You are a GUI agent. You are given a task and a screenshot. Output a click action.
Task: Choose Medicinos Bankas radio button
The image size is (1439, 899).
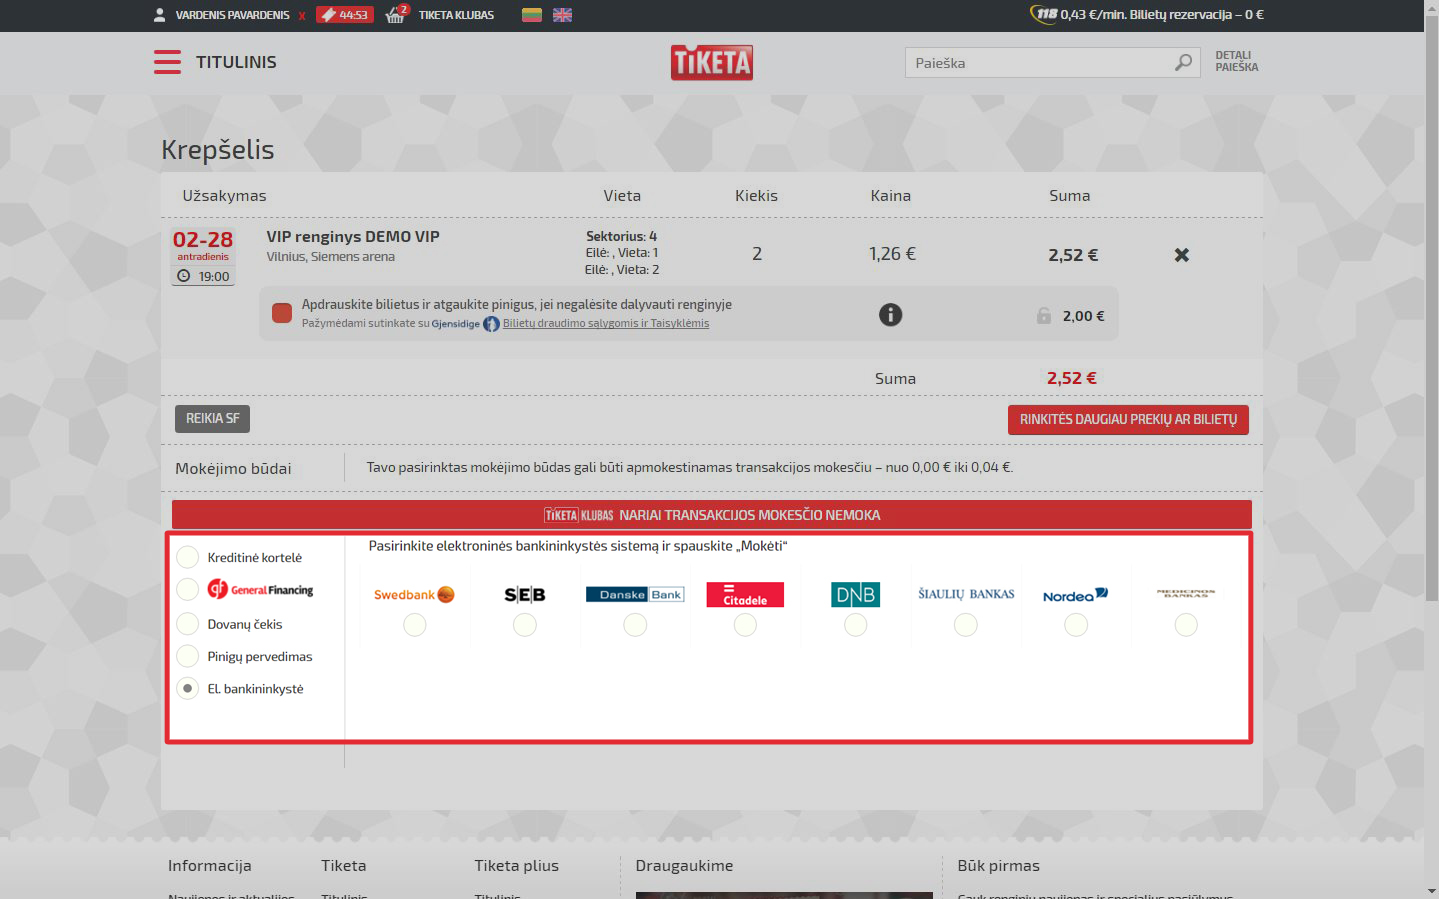[1186, 625]
